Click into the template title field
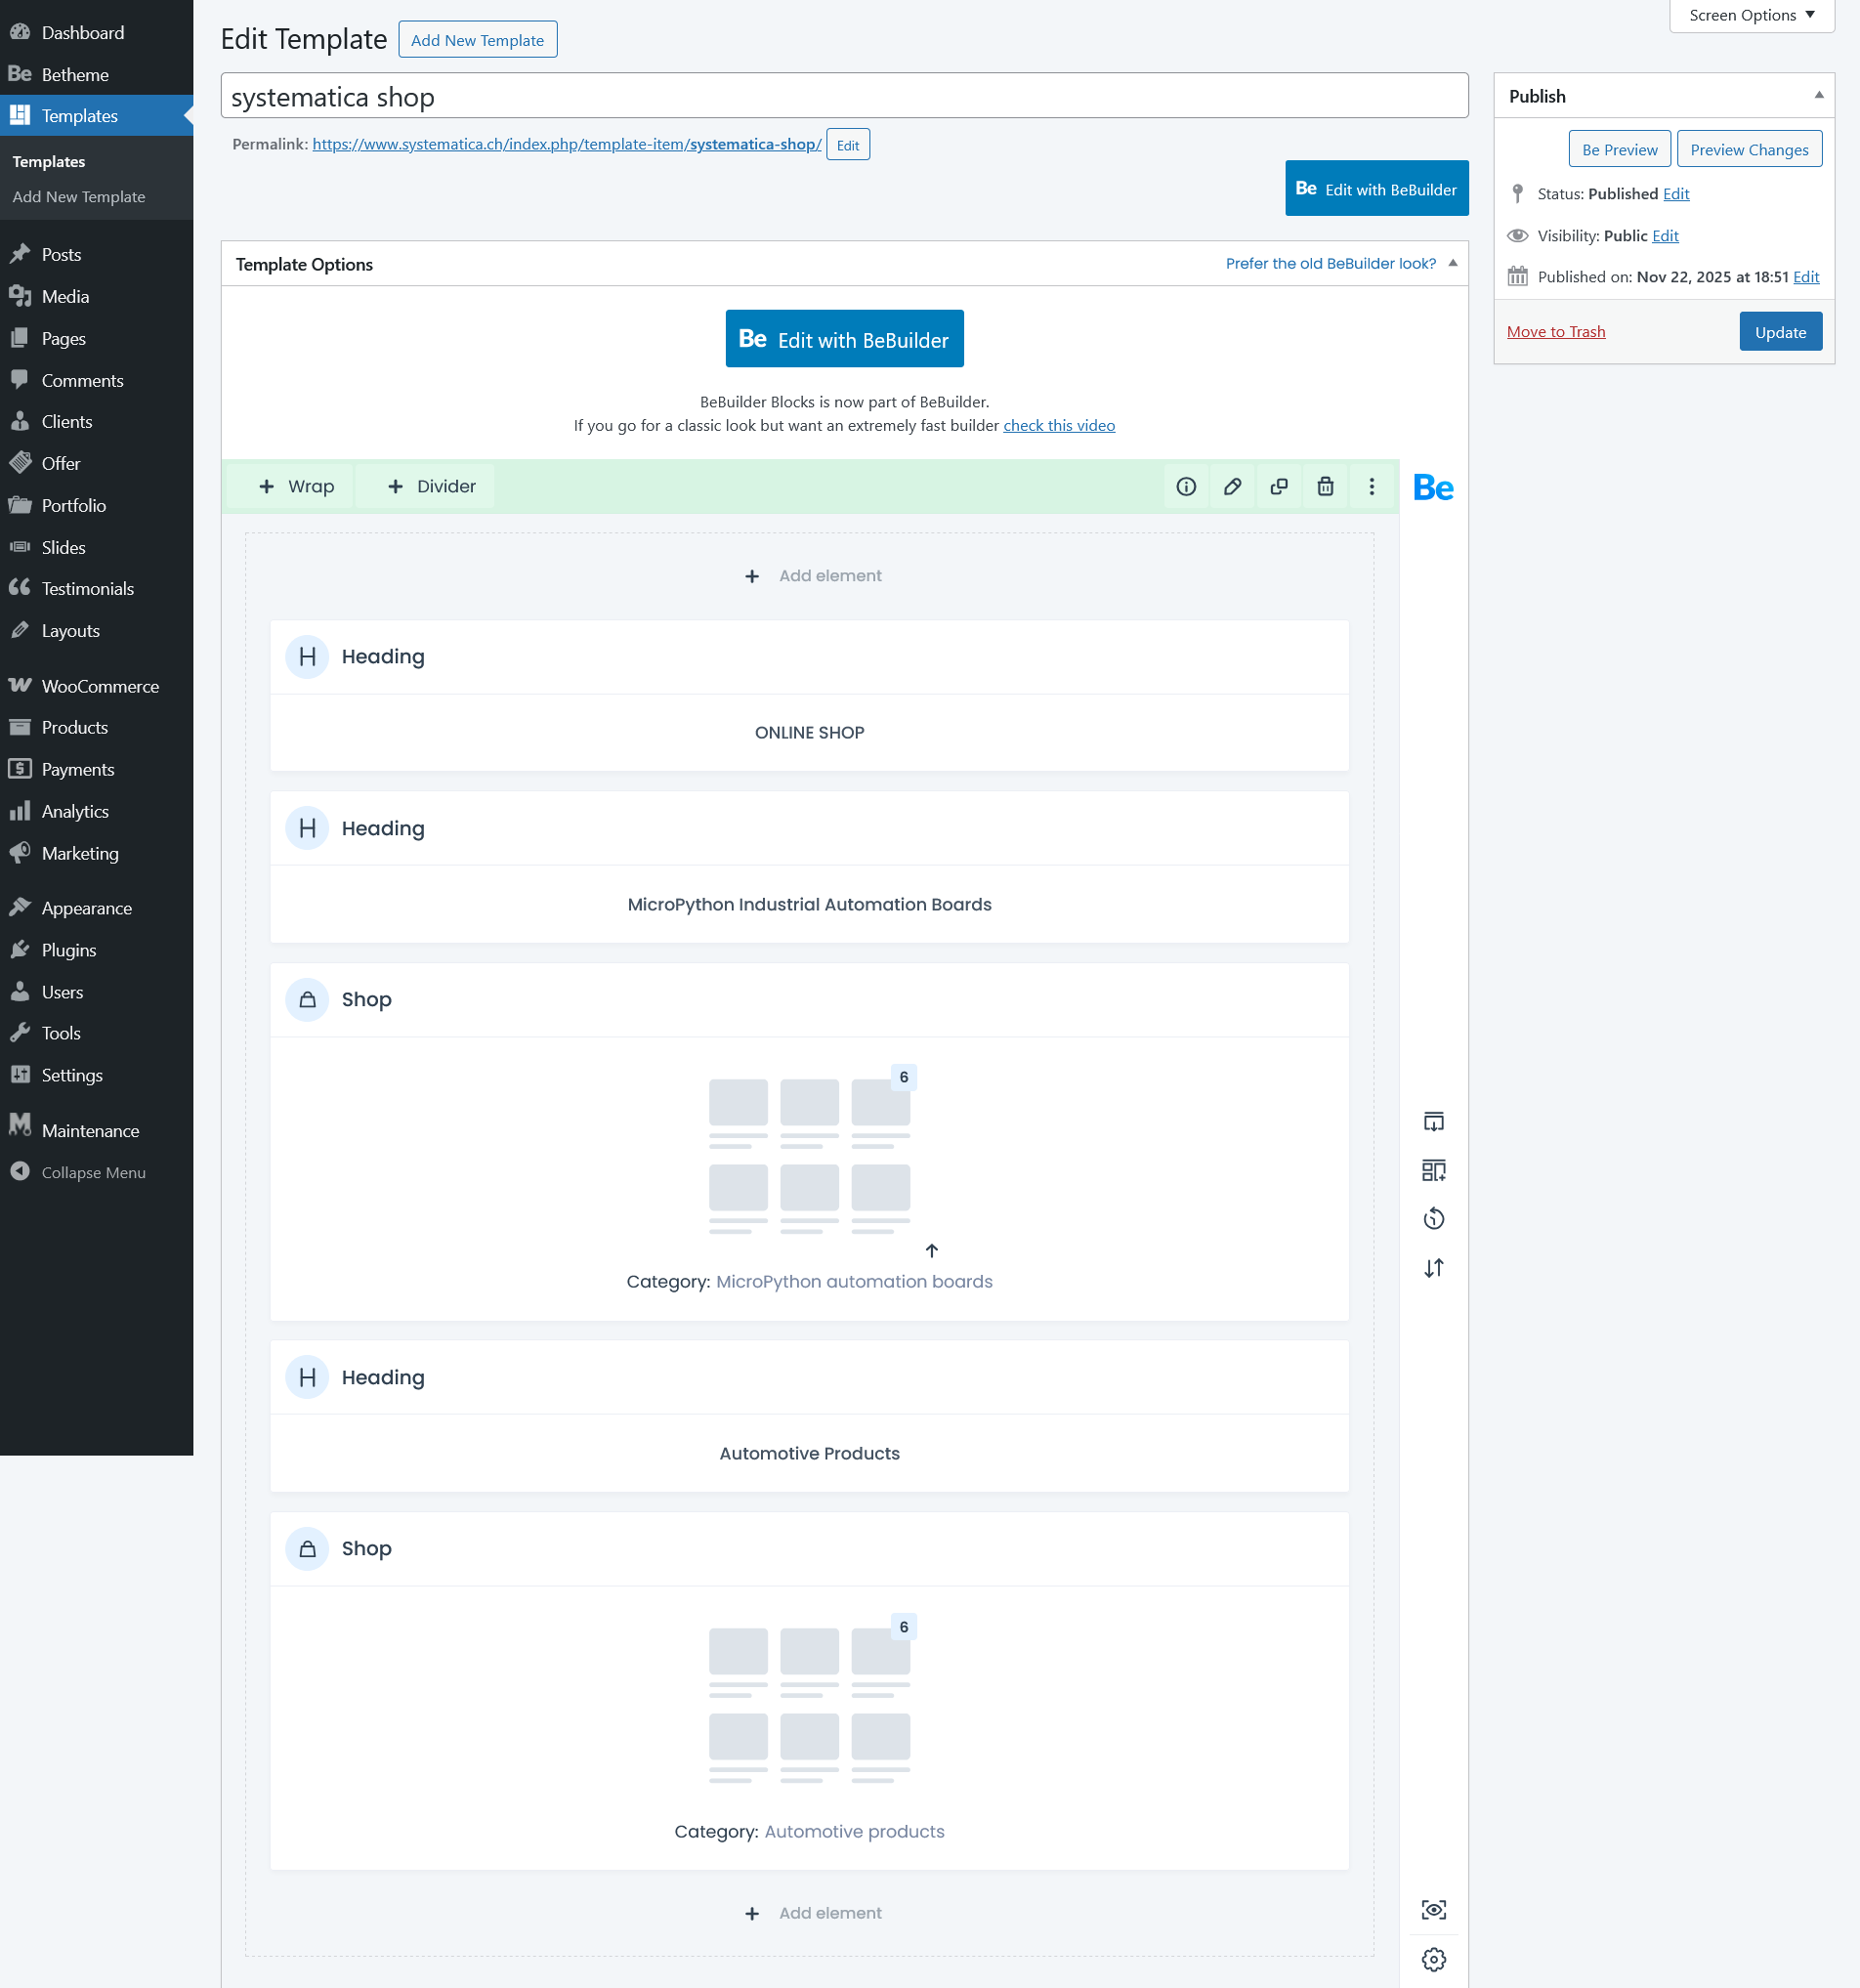Screen dimensions: 1860x1988 click(843, 97)
